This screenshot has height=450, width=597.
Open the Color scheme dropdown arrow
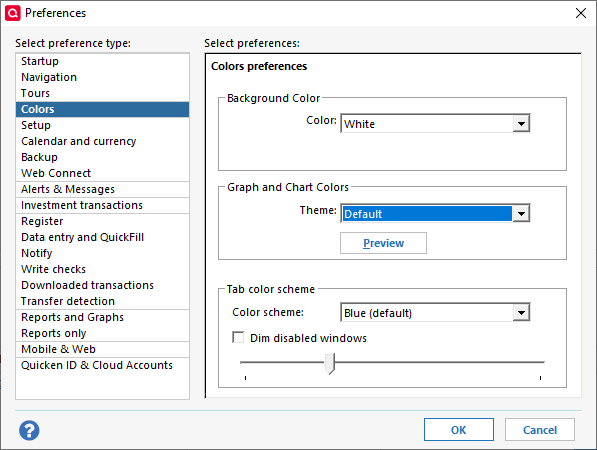coord(521,313)
